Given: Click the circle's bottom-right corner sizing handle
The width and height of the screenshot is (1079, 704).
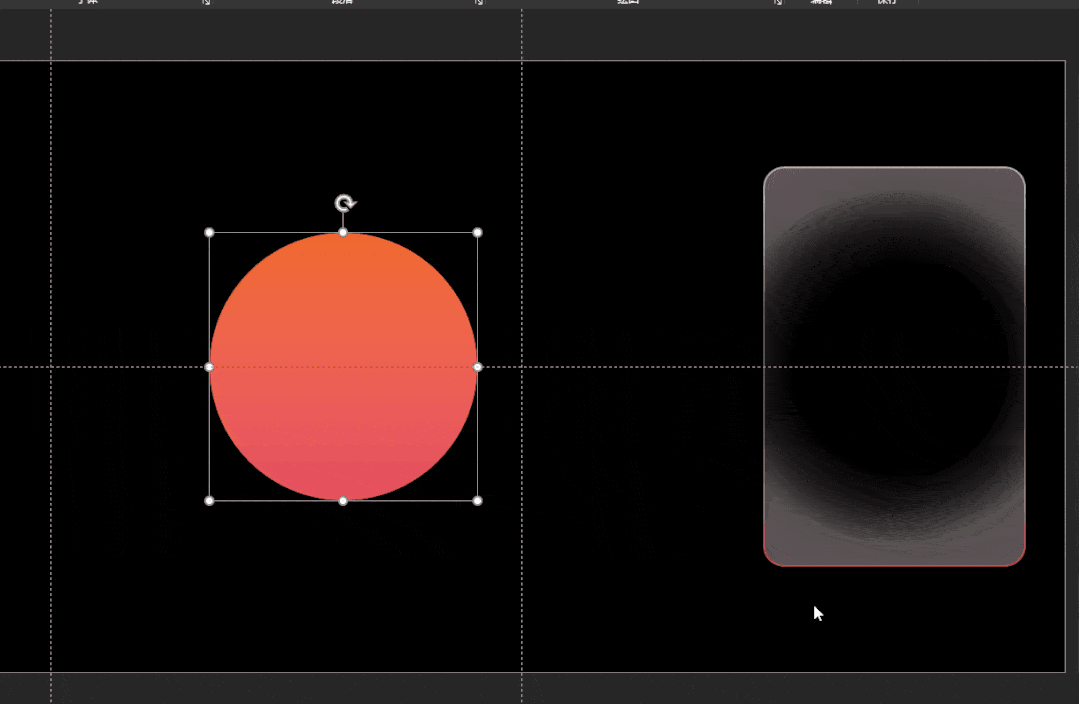Looking at the screenshot, I should click(478, 501).
